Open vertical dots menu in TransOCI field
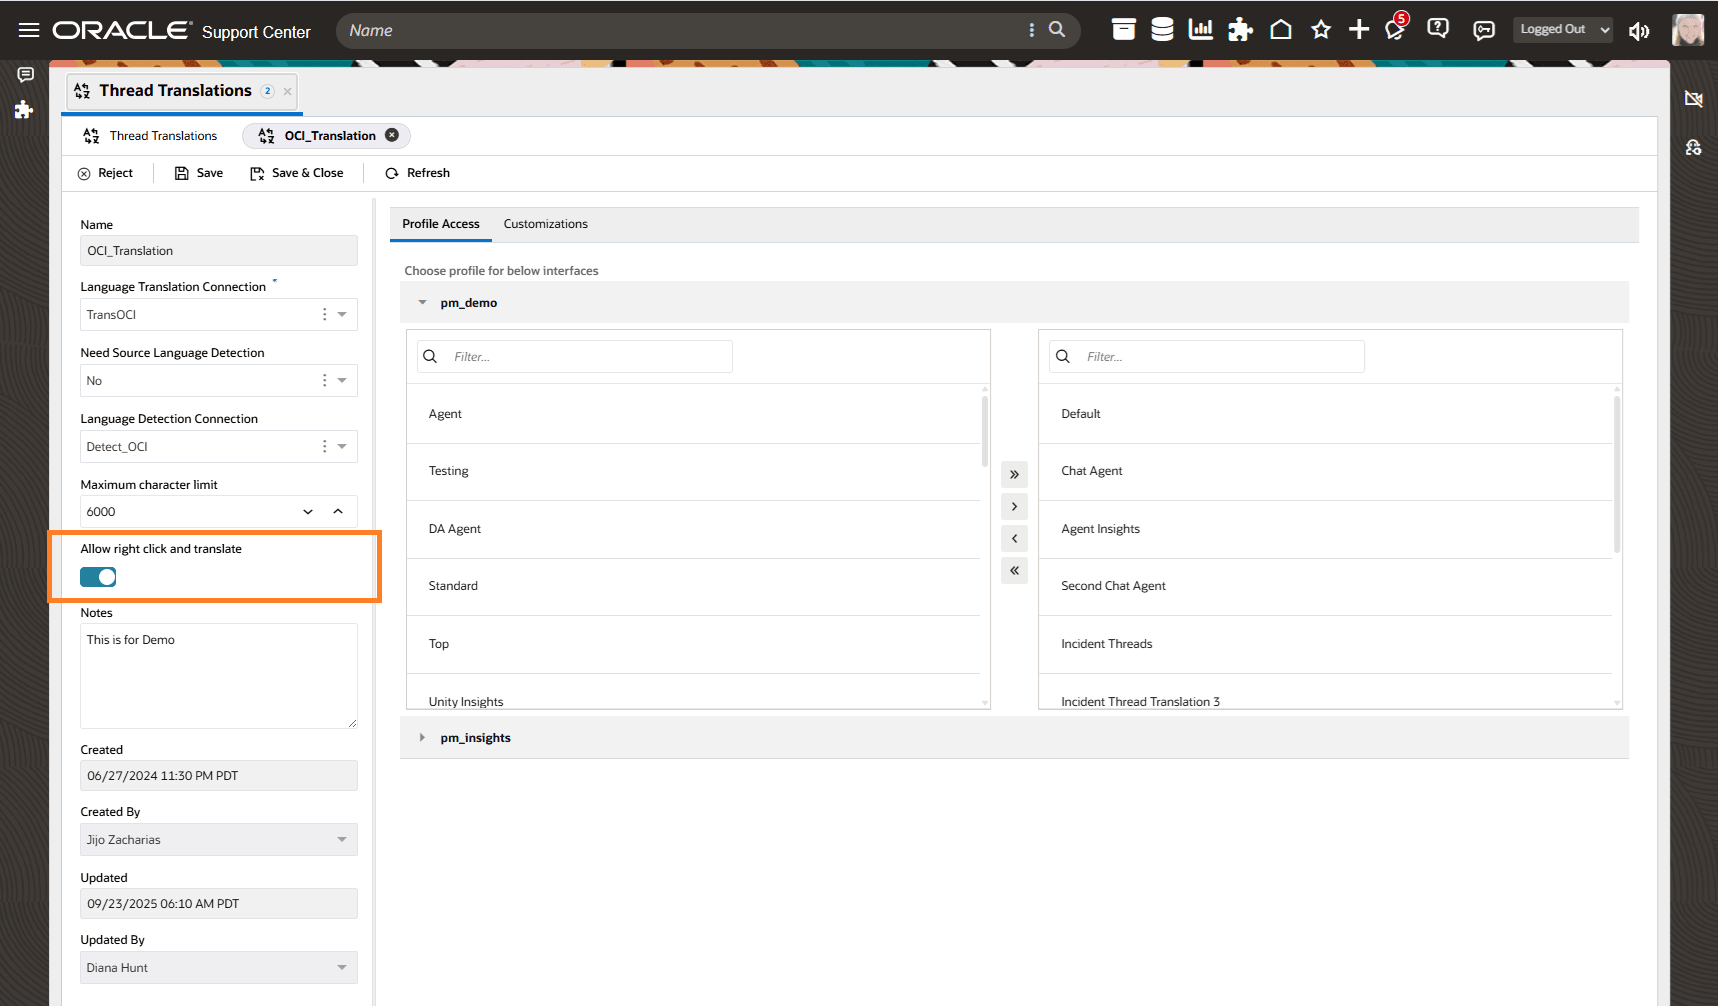The height and width of the screenshot is (1006, 1718). click(324, 314)
